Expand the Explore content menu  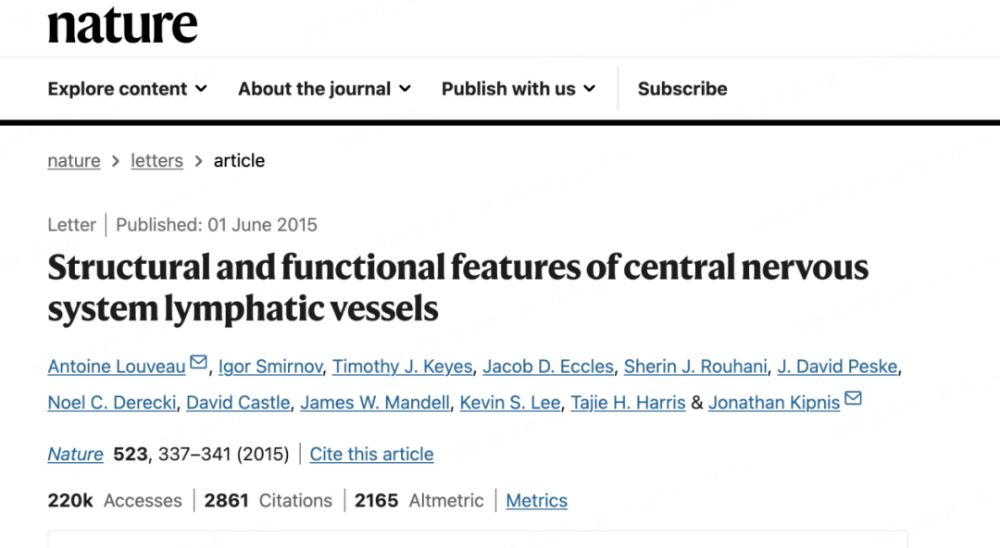click(127, 89)
